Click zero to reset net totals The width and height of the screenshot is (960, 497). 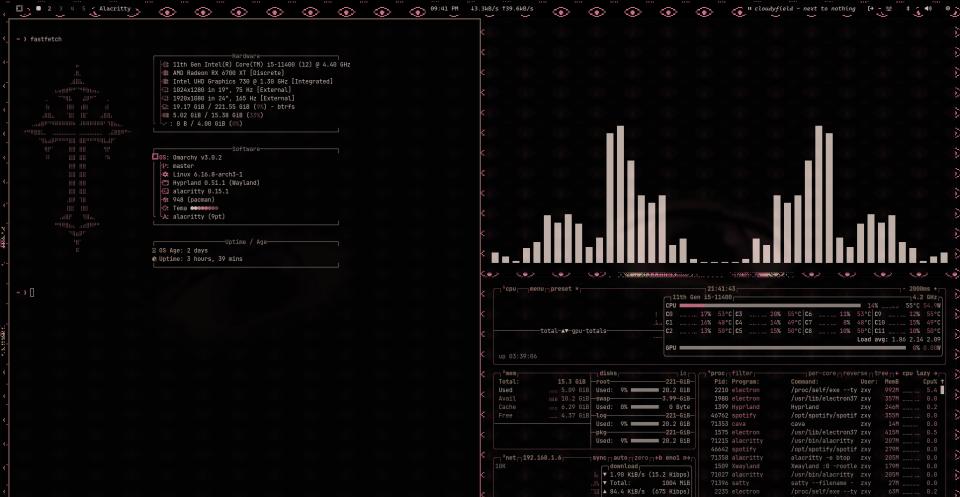point(640,457)
